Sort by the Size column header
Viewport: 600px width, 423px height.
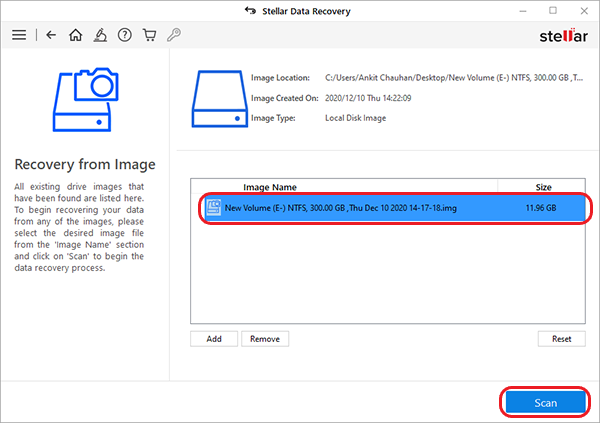click(x=543, y=186)
